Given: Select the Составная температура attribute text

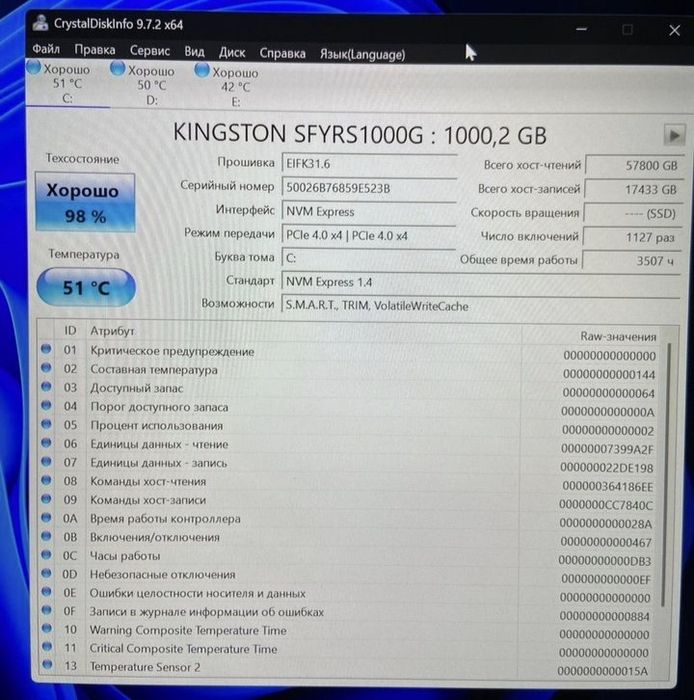Looking at the screenshot, I should (154, 370).
